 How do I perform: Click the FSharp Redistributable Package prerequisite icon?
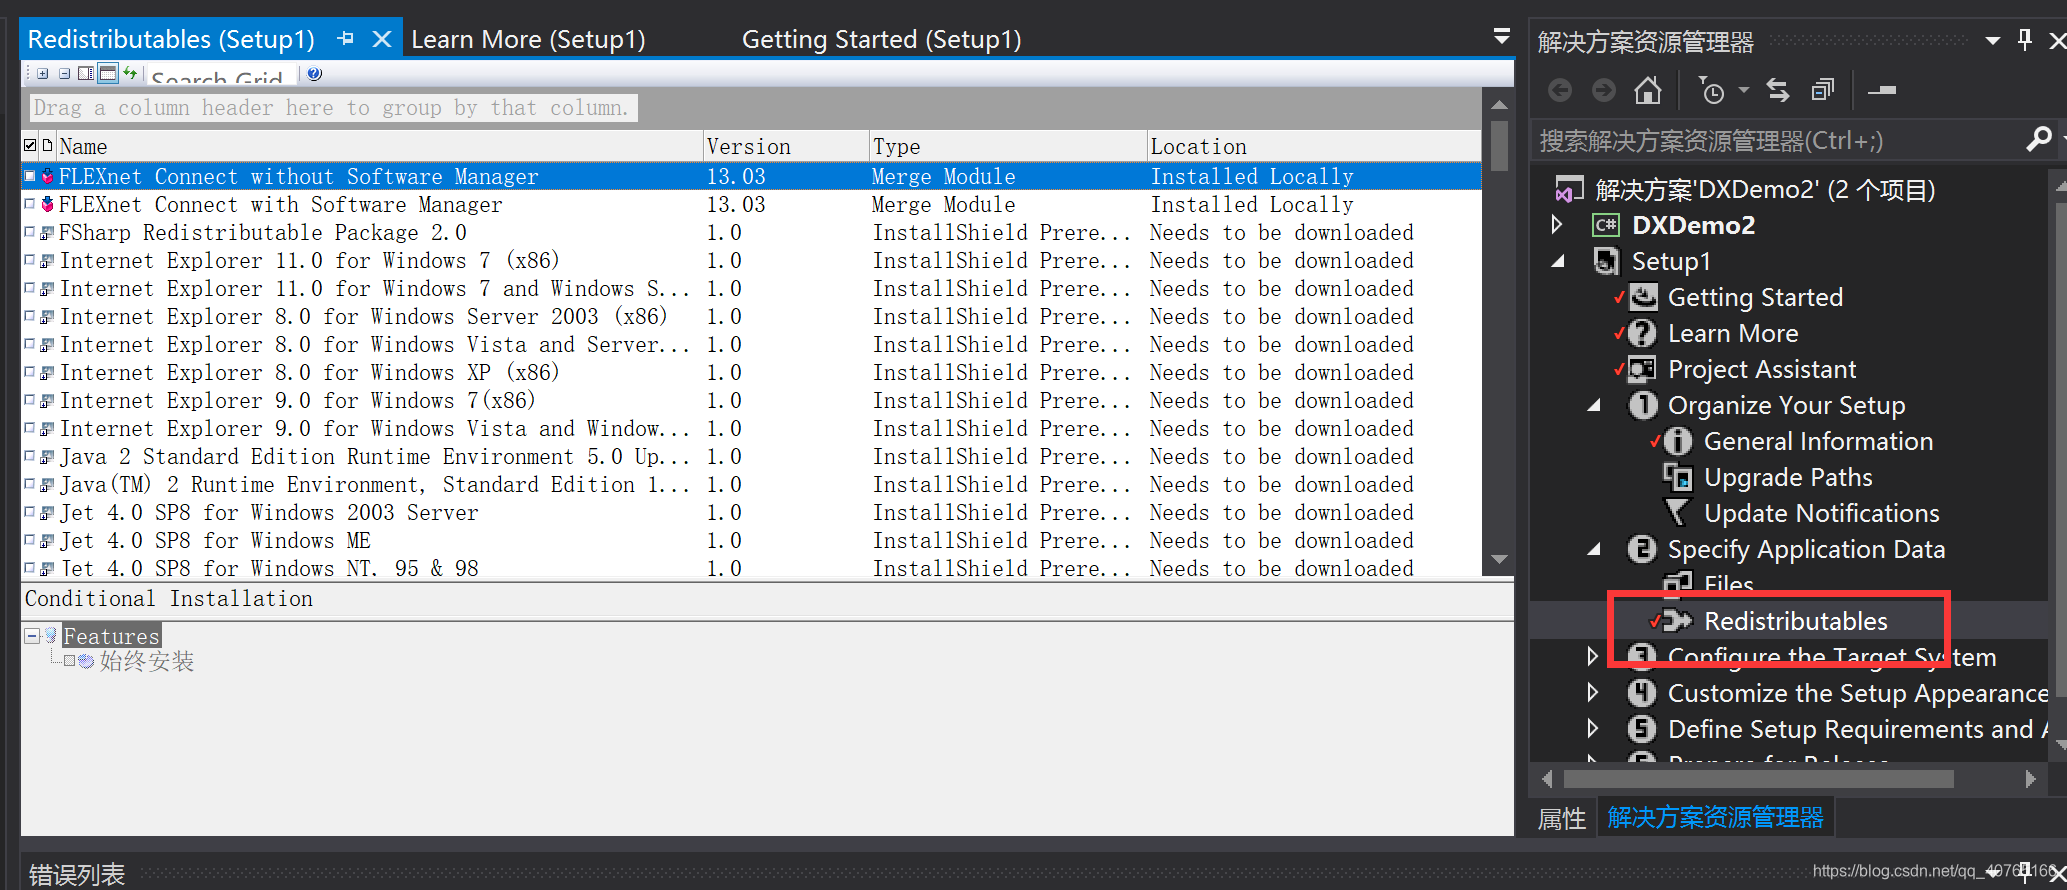point(47,232)
